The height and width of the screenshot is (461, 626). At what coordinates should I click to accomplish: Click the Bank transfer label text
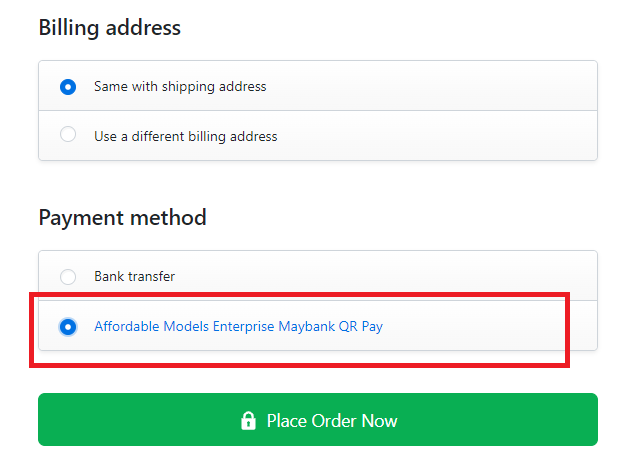(x=135, y=276)
